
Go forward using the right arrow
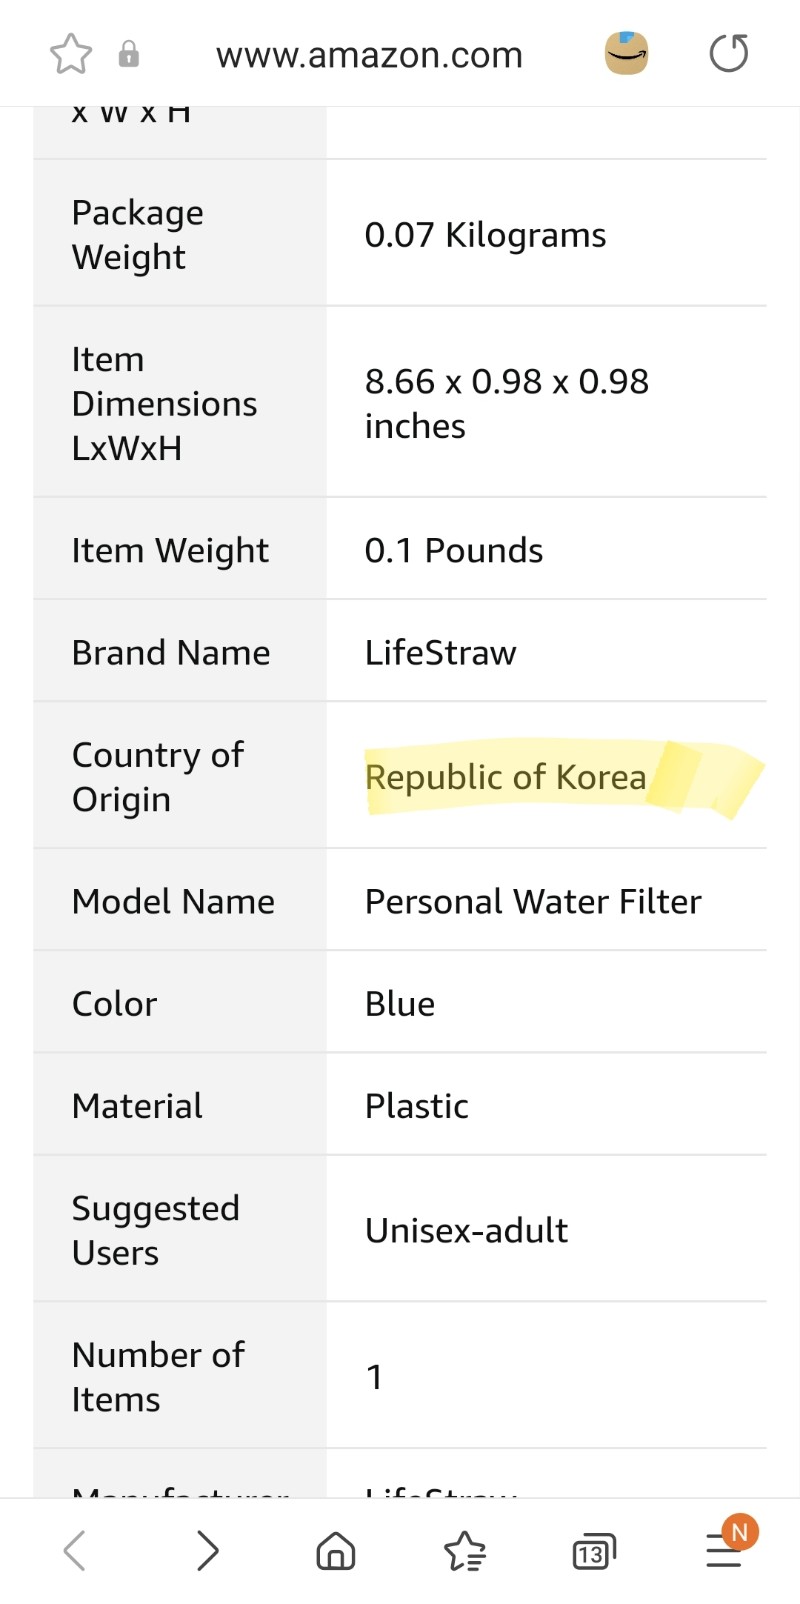(x=207, y=1551)
